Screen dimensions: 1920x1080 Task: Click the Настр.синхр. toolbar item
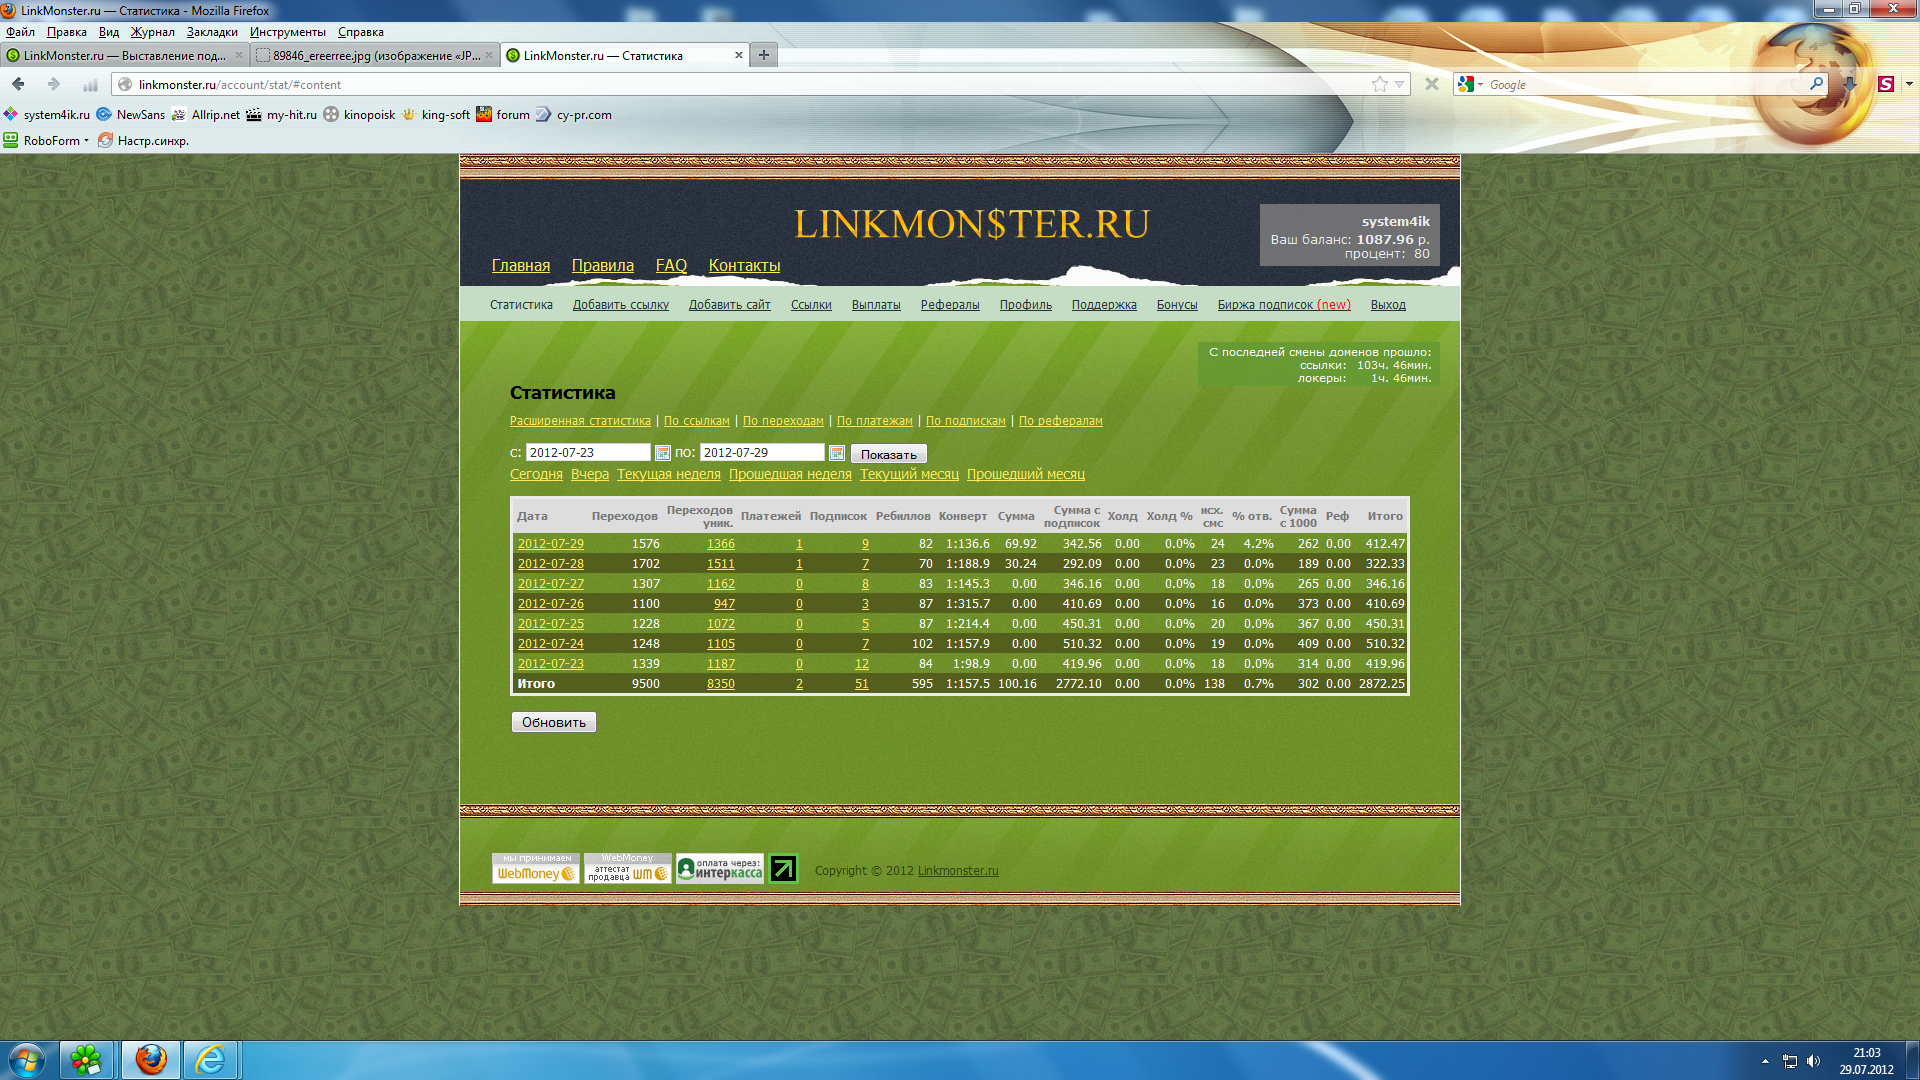tap(143, 141)
